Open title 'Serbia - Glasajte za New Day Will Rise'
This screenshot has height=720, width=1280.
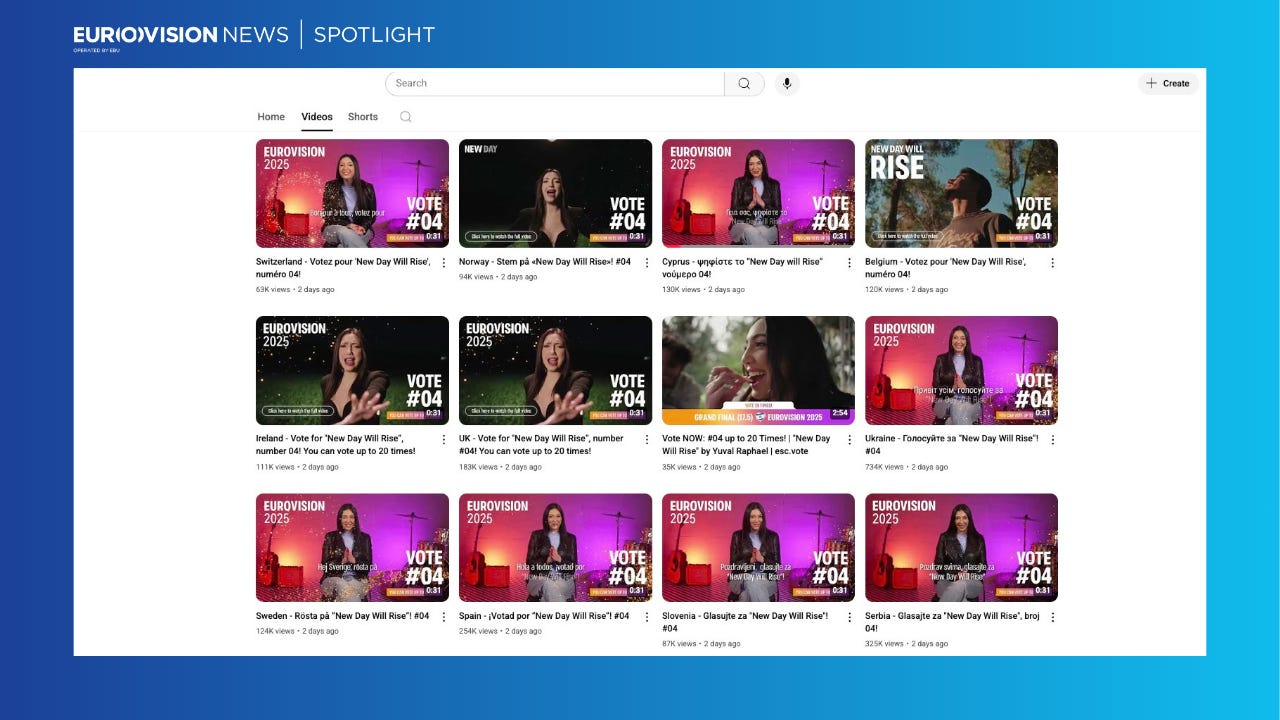952,622
